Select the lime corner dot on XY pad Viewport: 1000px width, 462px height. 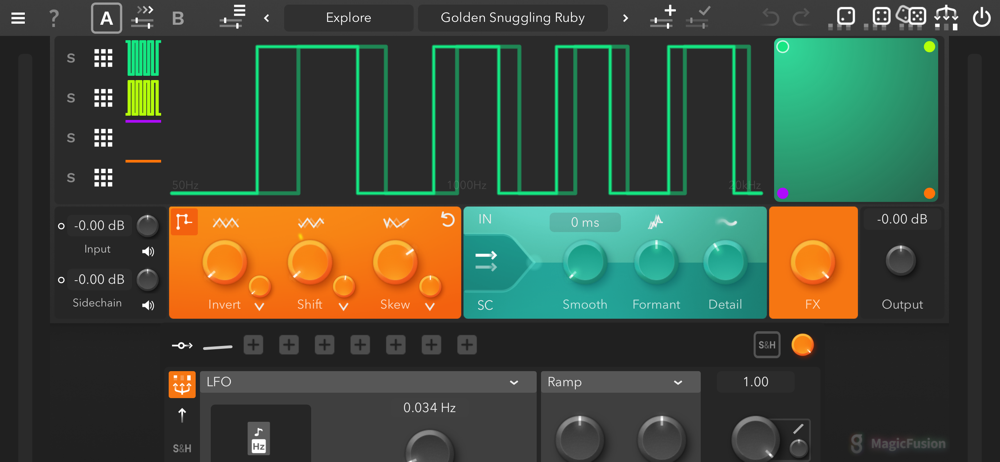929,47
